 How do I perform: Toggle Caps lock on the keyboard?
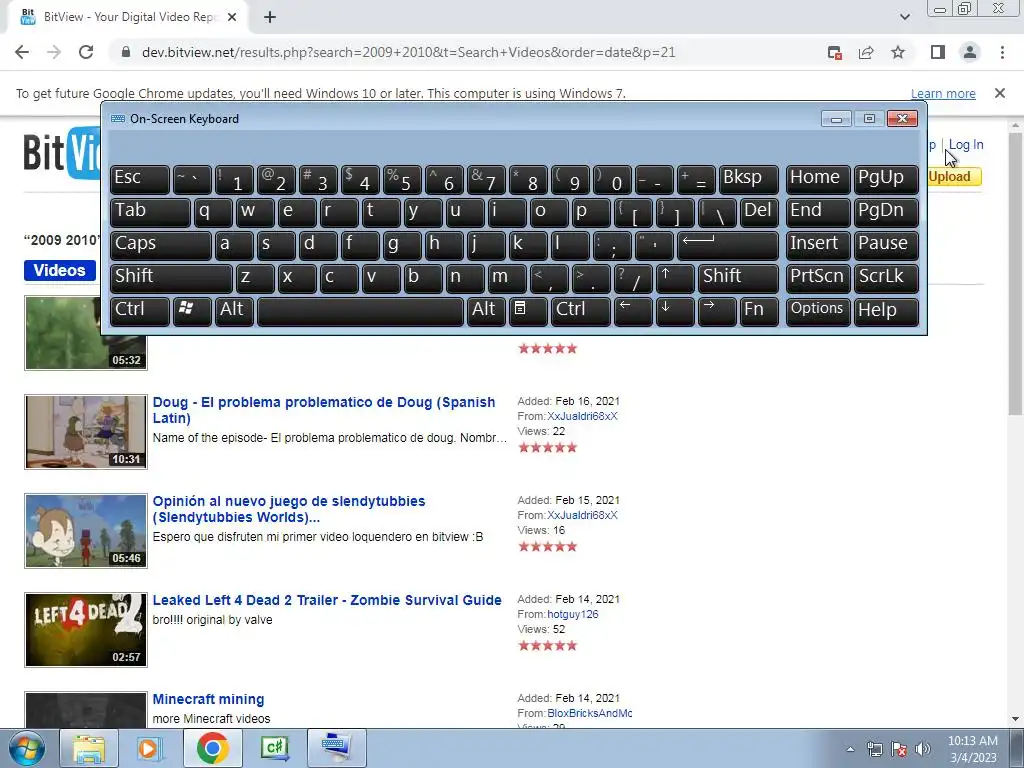point(161,246)
